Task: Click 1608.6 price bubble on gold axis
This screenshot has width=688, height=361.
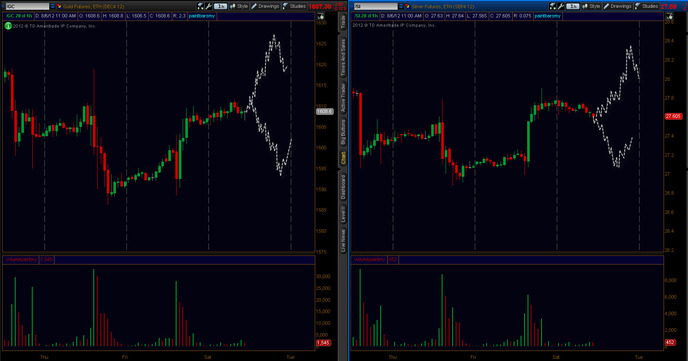Action: pyautogui.click(x=325, y=111)
